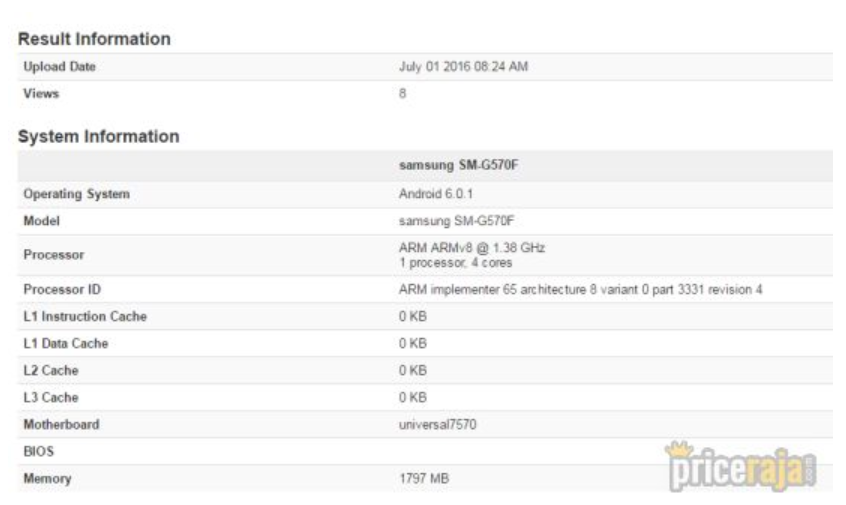The width and height of the screenshot is (846, 505).
Task: Click the Views label
Action: (41, 94)
